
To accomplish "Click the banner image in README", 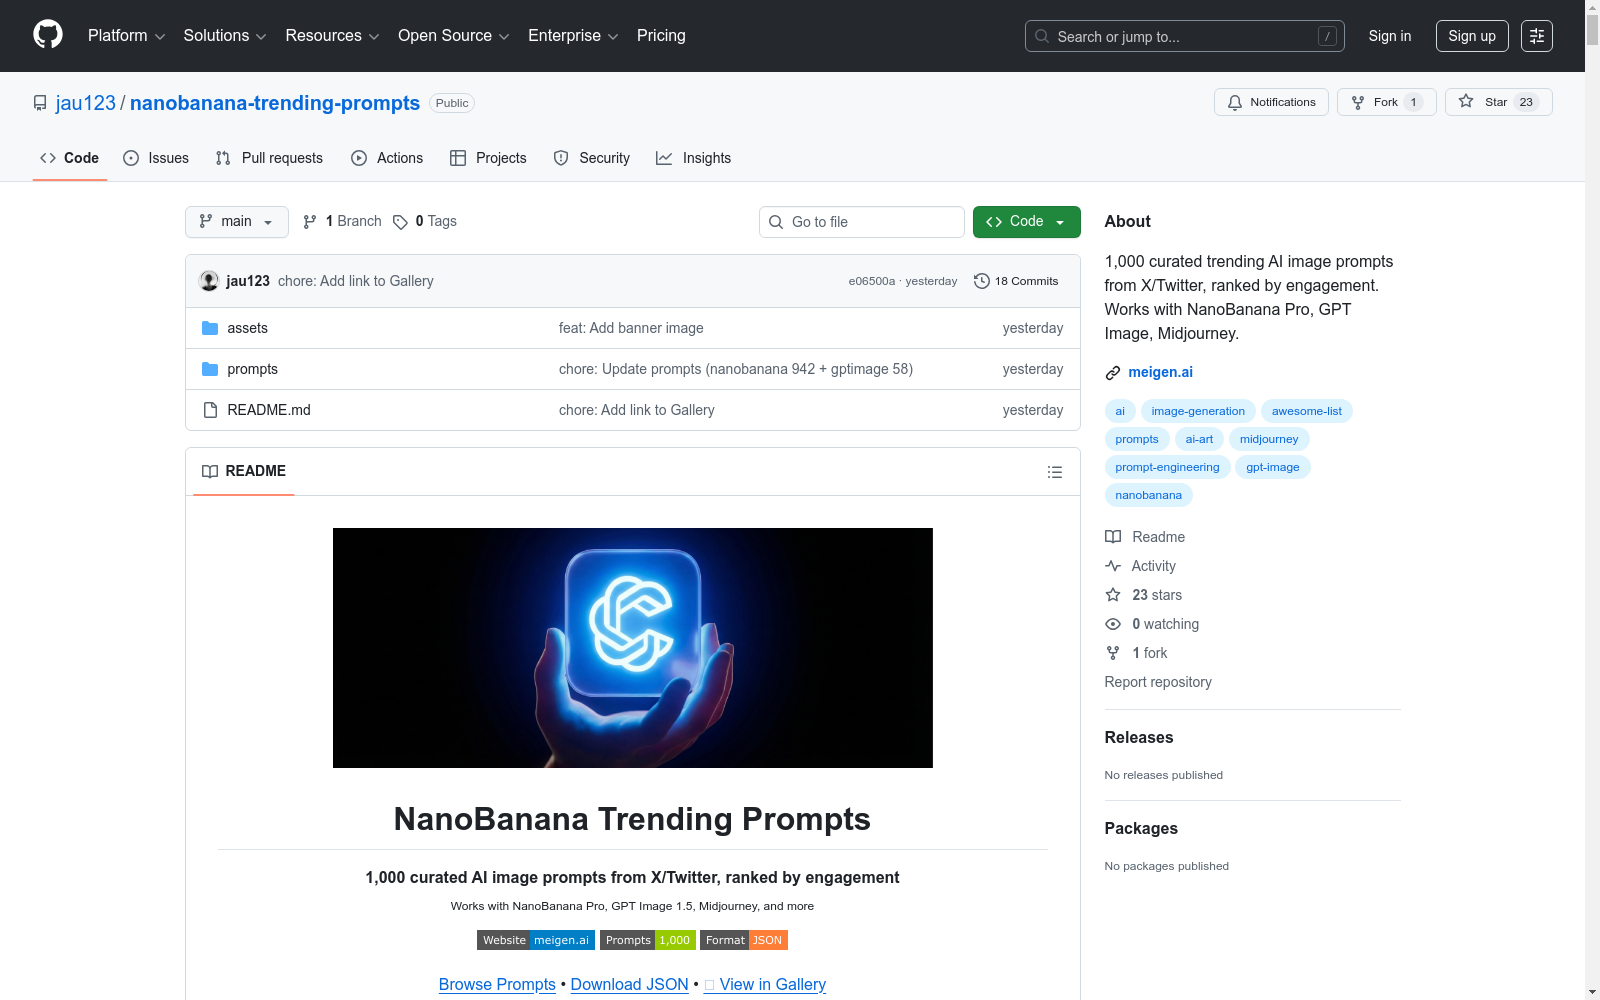I will [633, 648].
